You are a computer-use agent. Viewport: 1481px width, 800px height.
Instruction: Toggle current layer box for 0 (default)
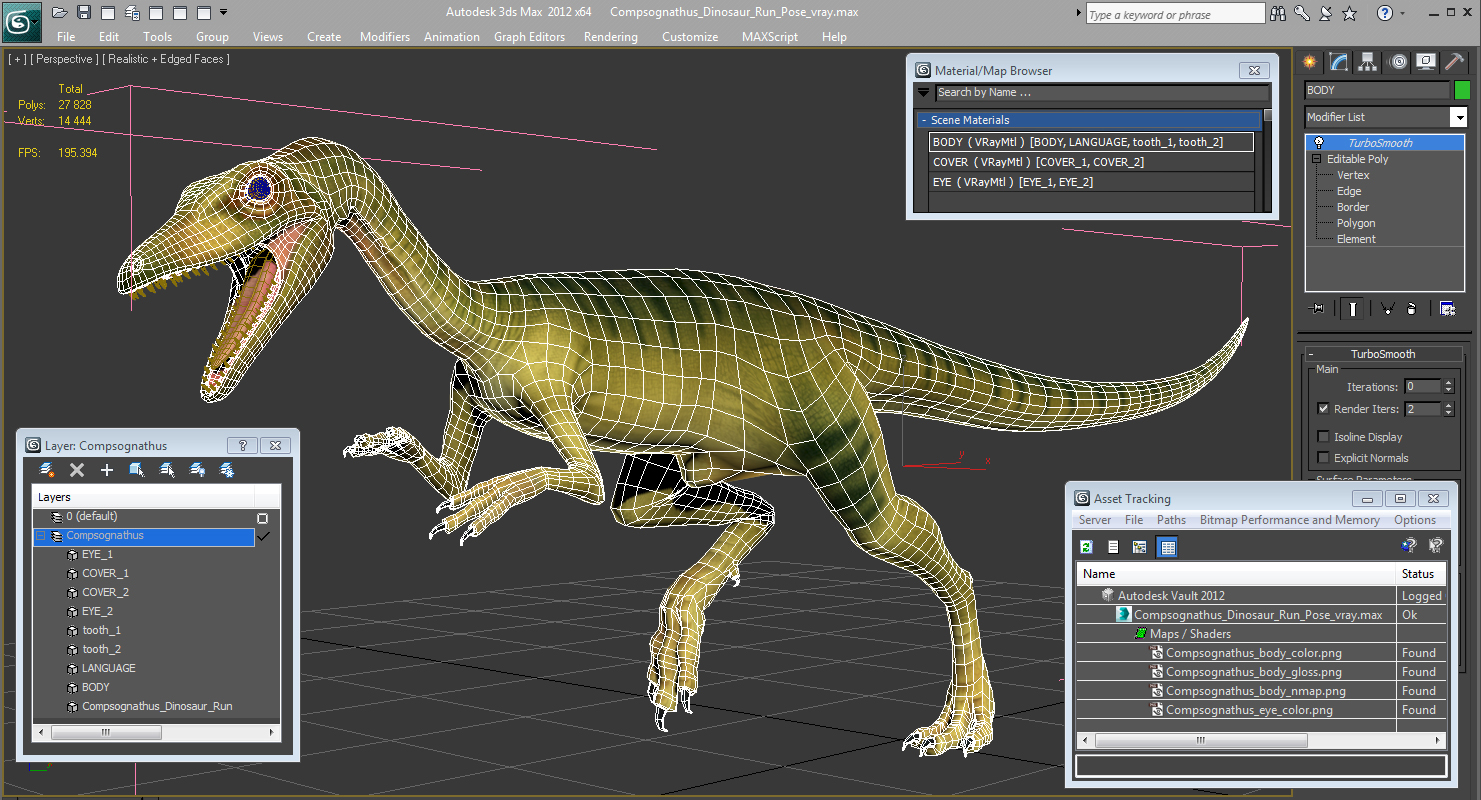pos(263,518)
